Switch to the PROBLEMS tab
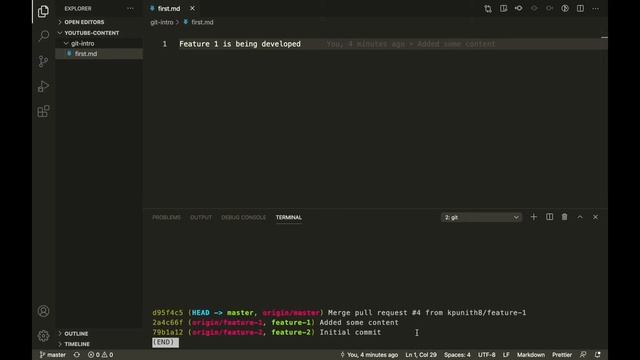Screen dimensions: 640x360 [167, 218]
